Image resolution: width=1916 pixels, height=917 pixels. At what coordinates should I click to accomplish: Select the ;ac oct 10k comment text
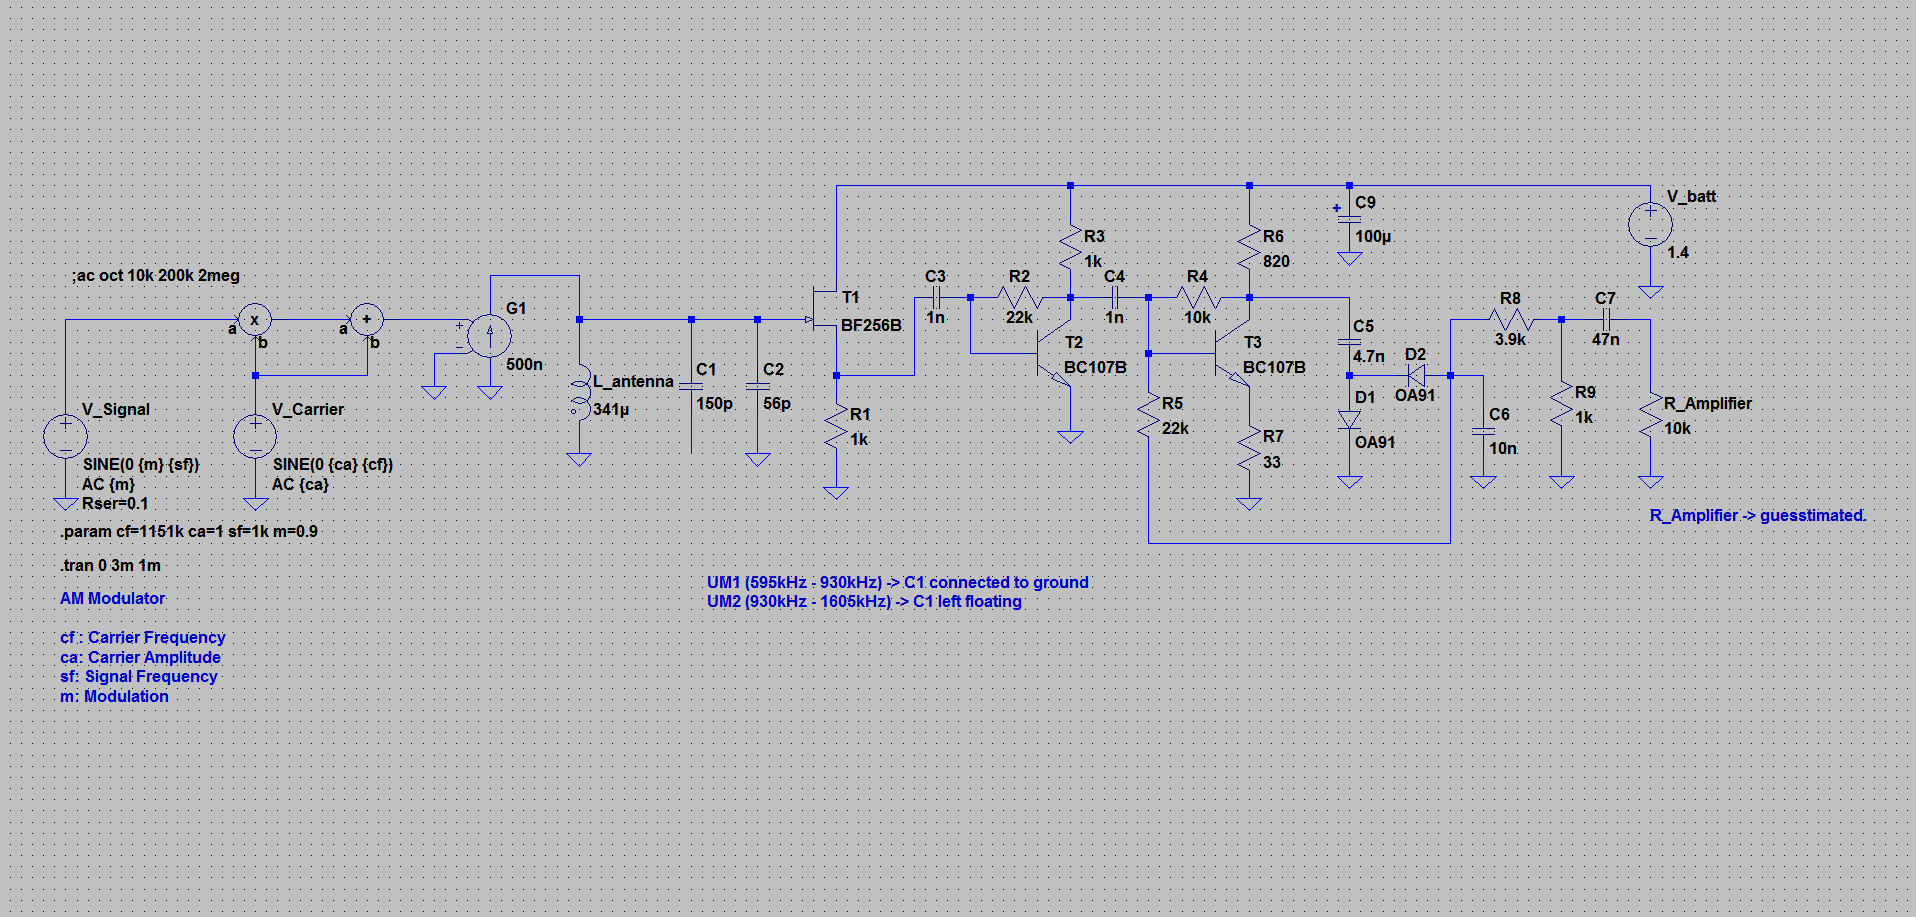point(155,276)
